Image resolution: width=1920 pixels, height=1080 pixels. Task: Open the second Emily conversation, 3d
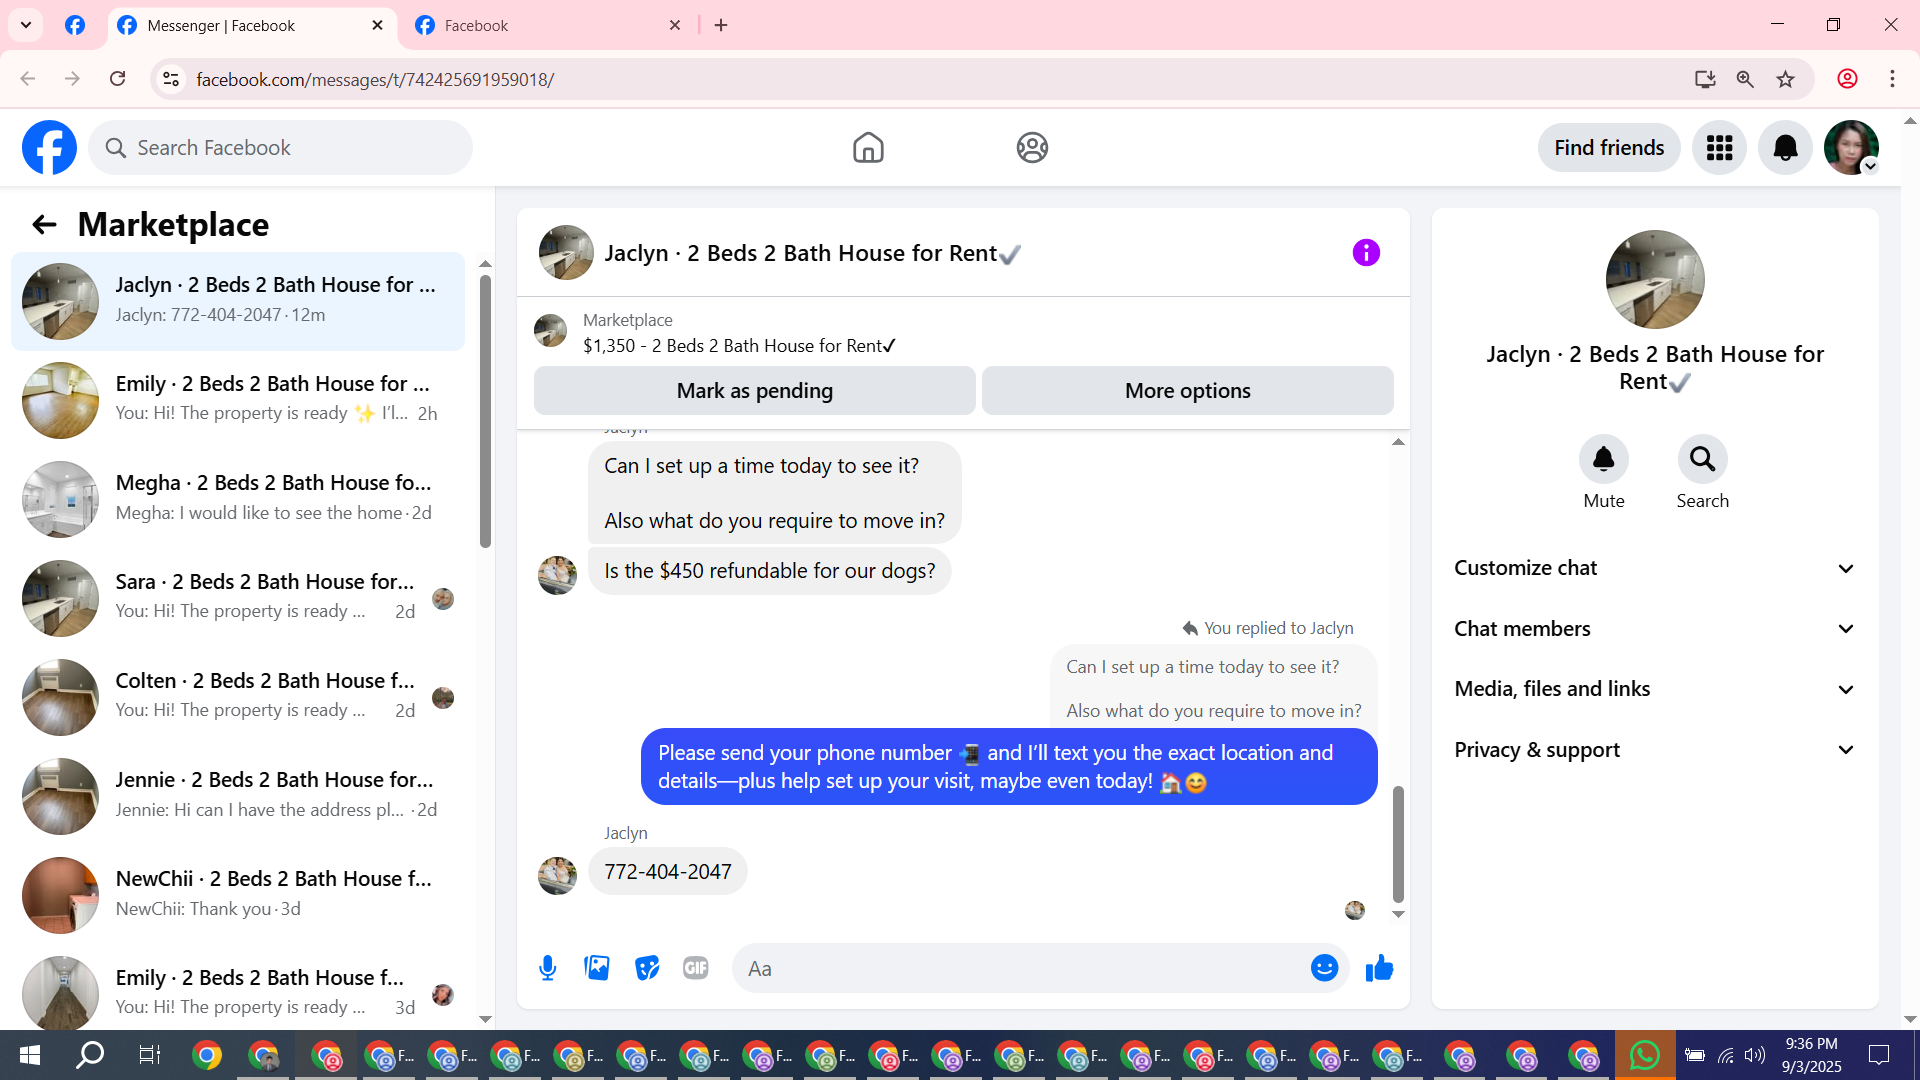(x=238, y=992)
